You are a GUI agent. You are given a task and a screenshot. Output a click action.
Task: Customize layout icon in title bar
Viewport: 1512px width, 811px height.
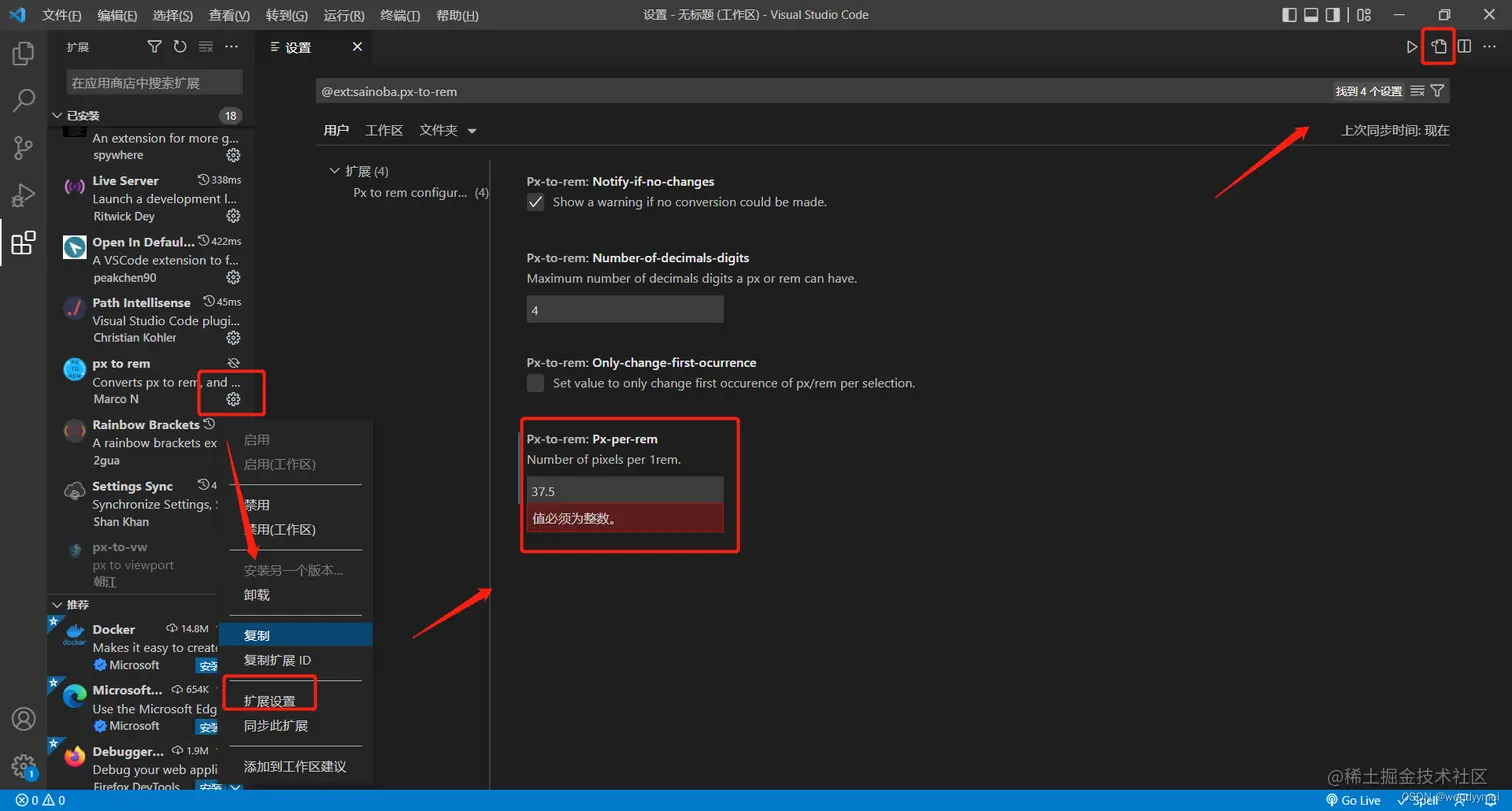click(1365, 15)
